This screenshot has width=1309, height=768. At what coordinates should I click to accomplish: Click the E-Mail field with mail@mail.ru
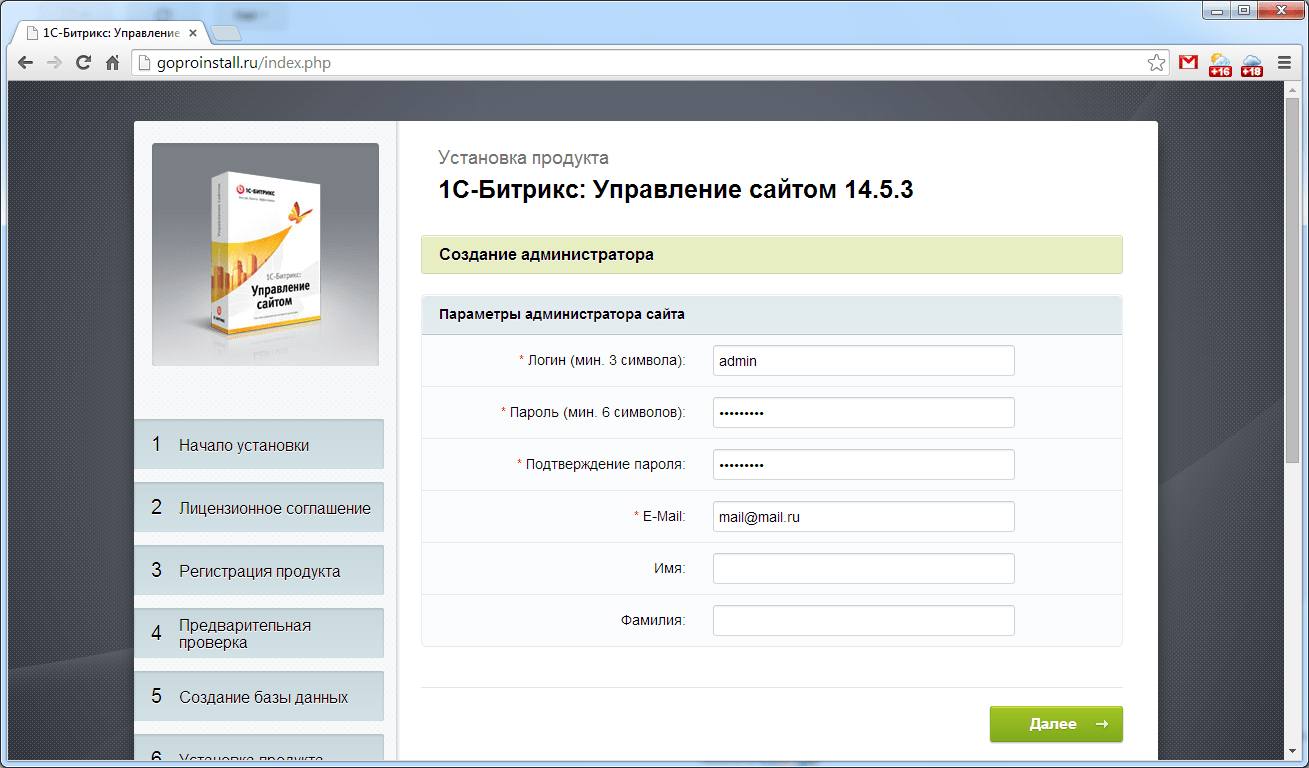(x=864, y=517)
